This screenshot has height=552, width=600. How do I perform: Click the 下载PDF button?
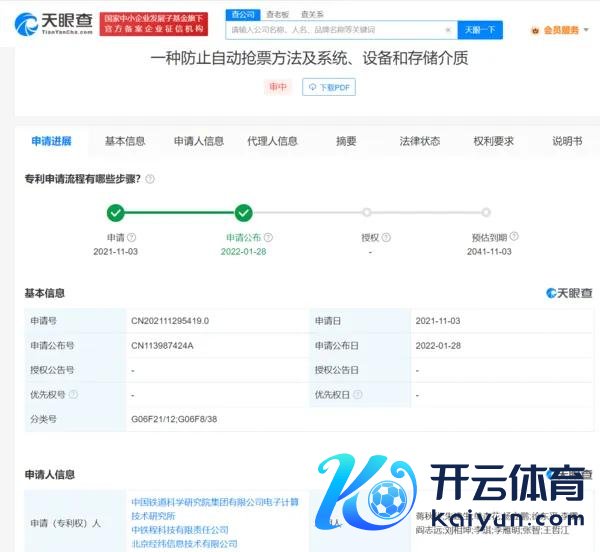tap(329, 87)
